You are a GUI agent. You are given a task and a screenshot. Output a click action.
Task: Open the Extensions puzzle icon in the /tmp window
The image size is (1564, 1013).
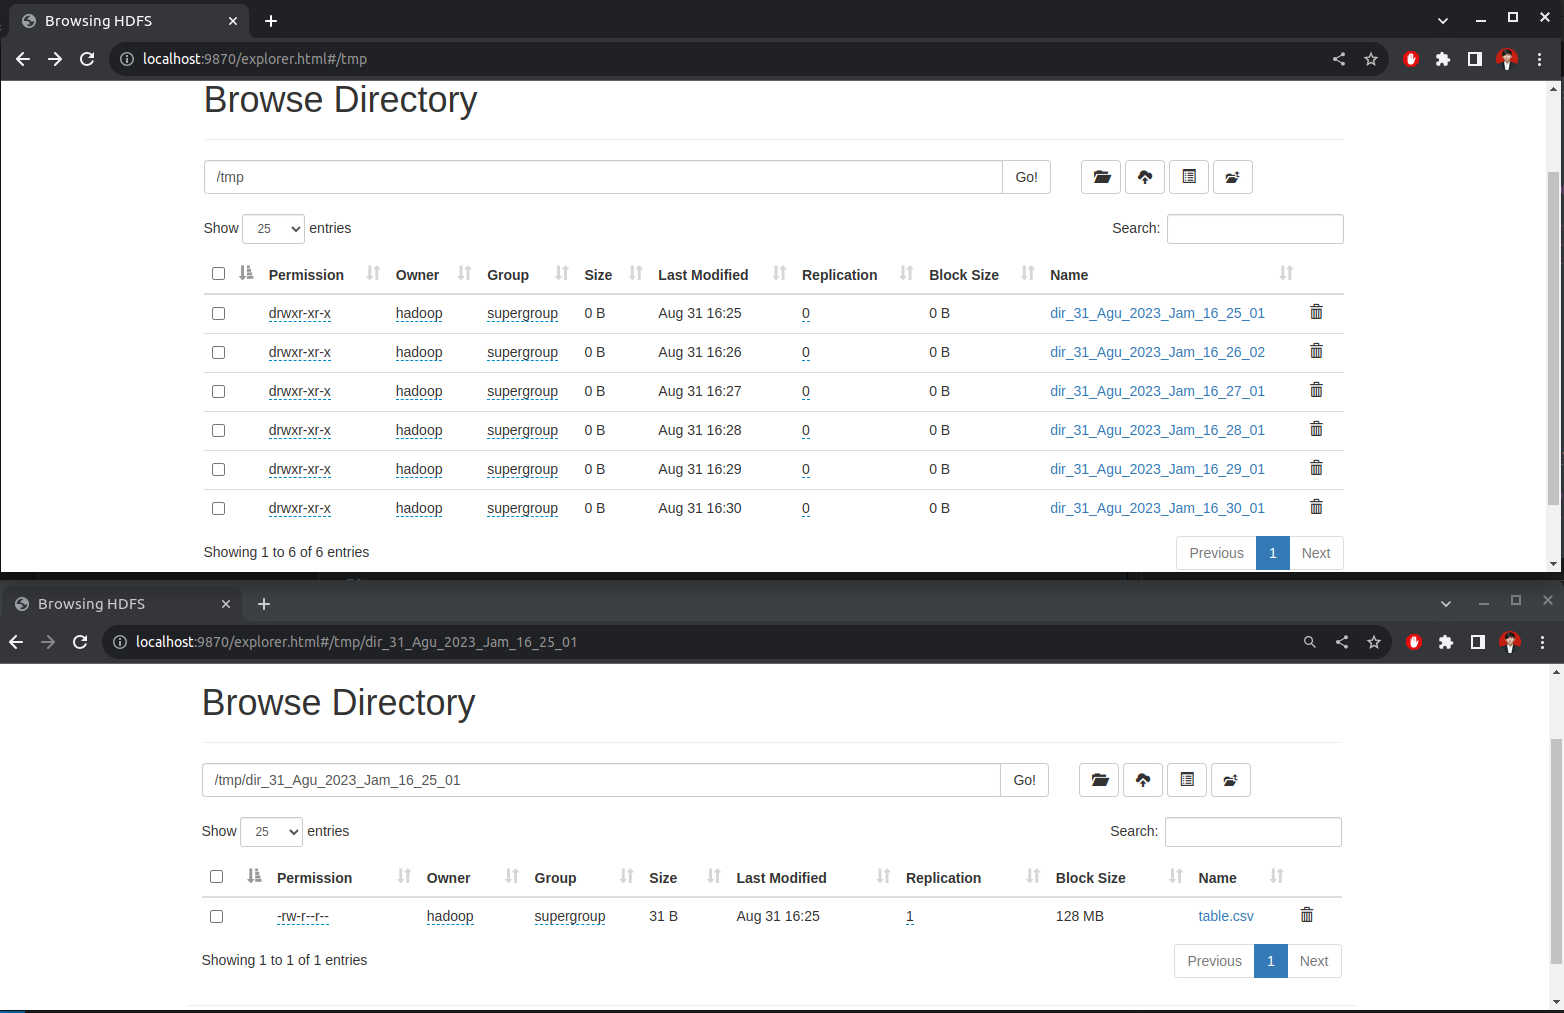(x=1443, y=59)
